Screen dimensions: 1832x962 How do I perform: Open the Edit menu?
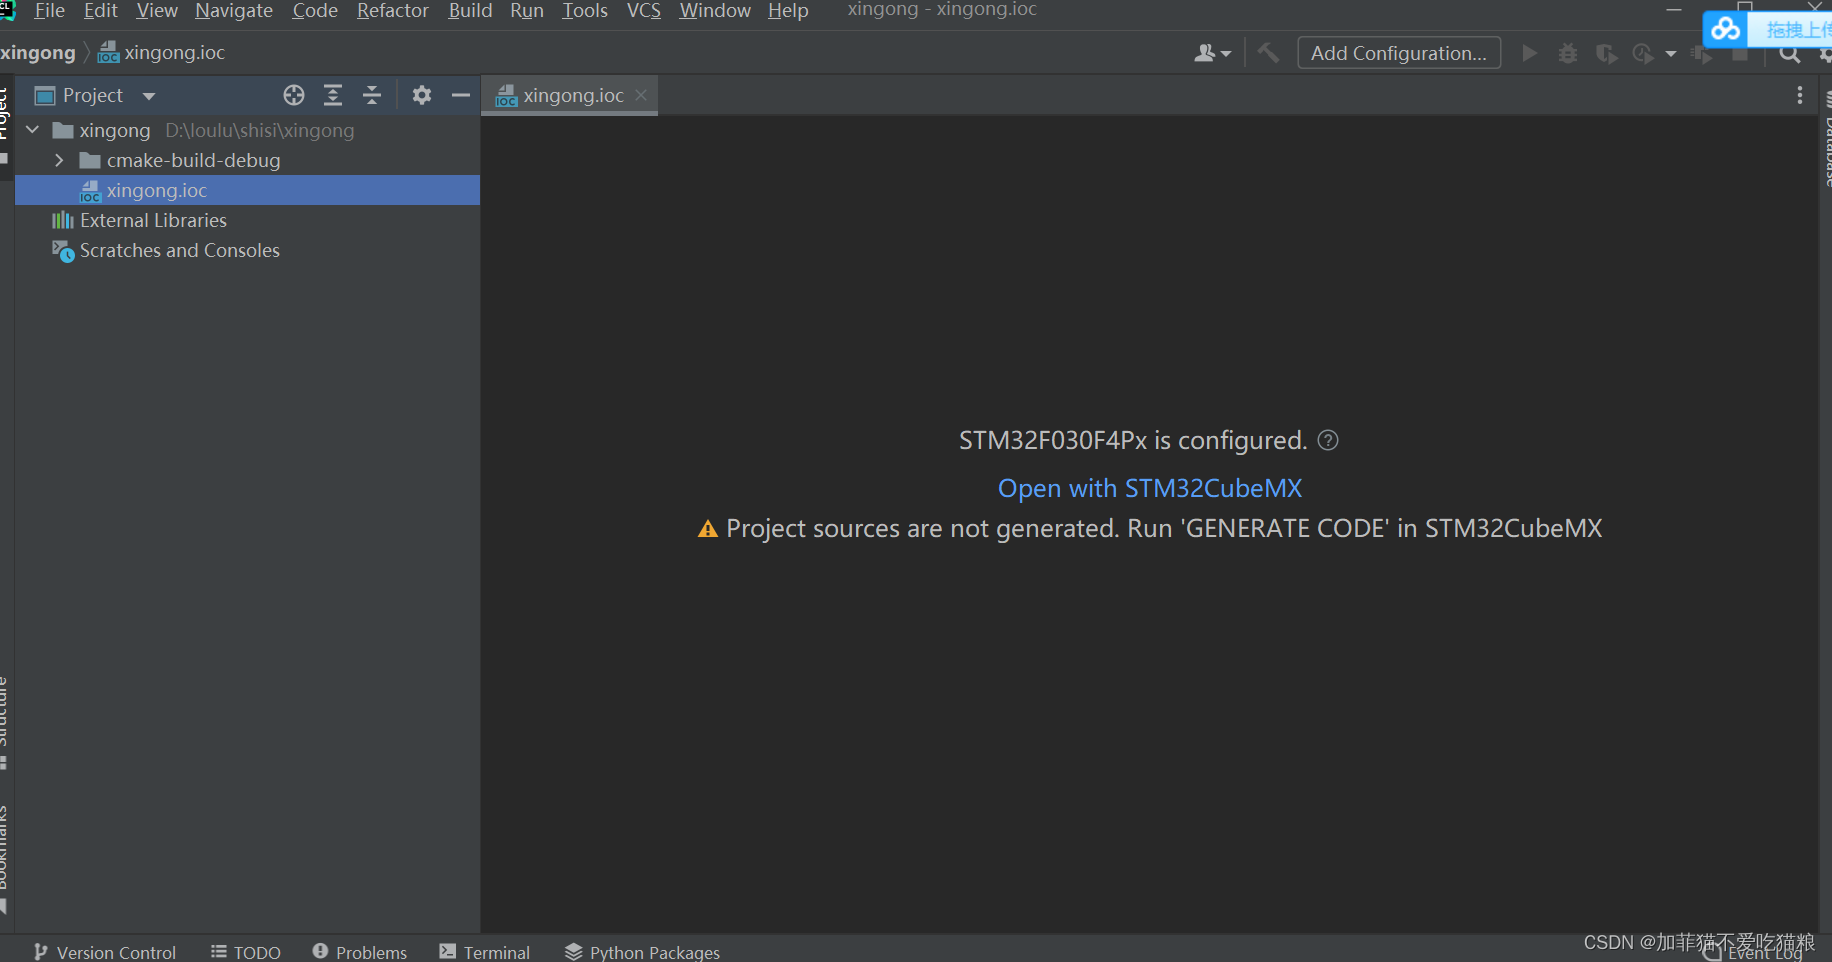tap(100, 11)
